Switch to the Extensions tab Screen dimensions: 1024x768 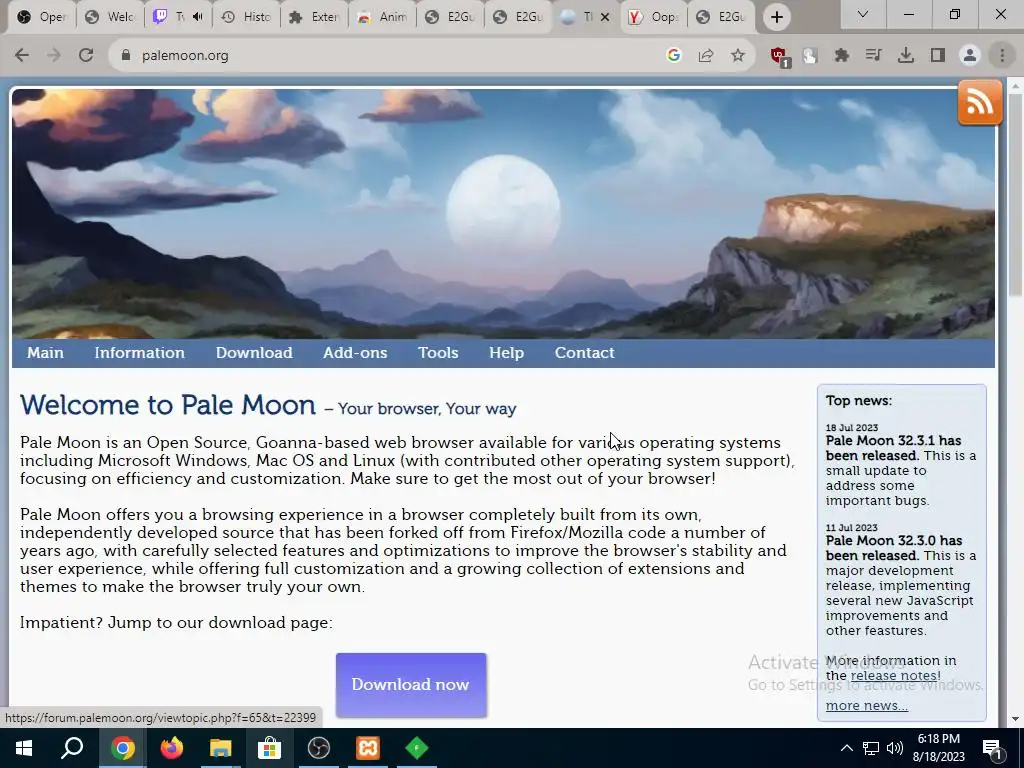315,17
